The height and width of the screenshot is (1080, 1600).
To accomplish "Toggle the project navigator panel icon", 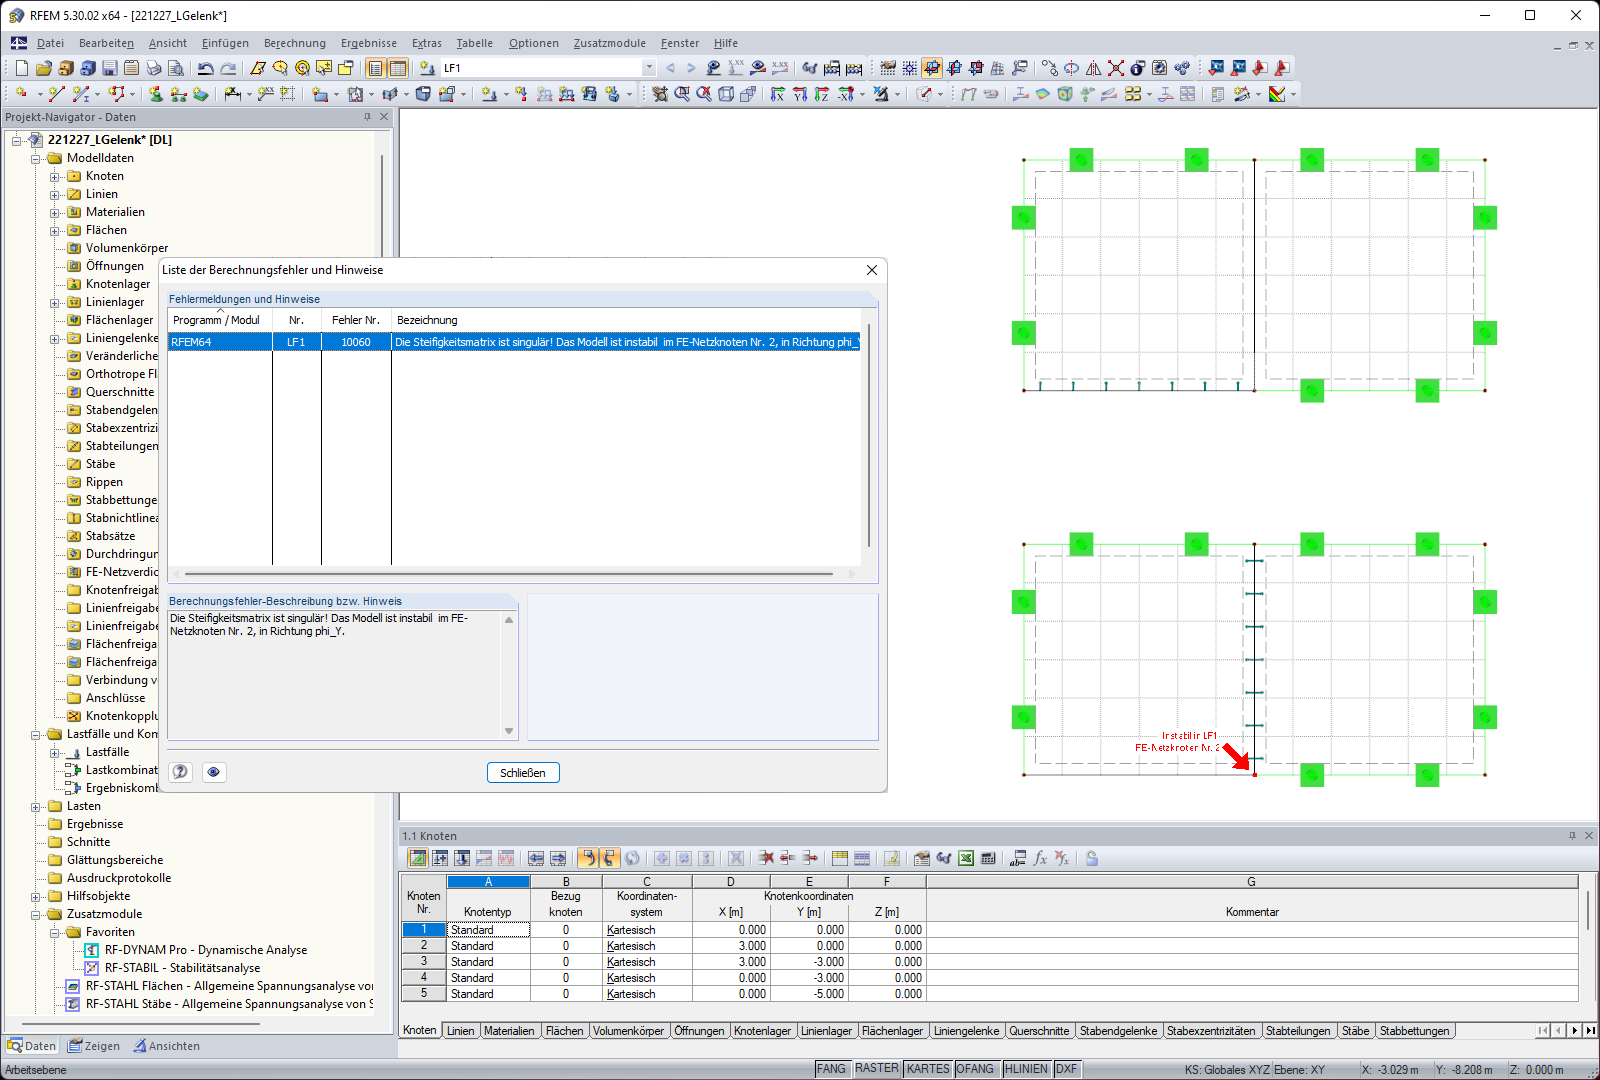I will (x=376, y=68).
